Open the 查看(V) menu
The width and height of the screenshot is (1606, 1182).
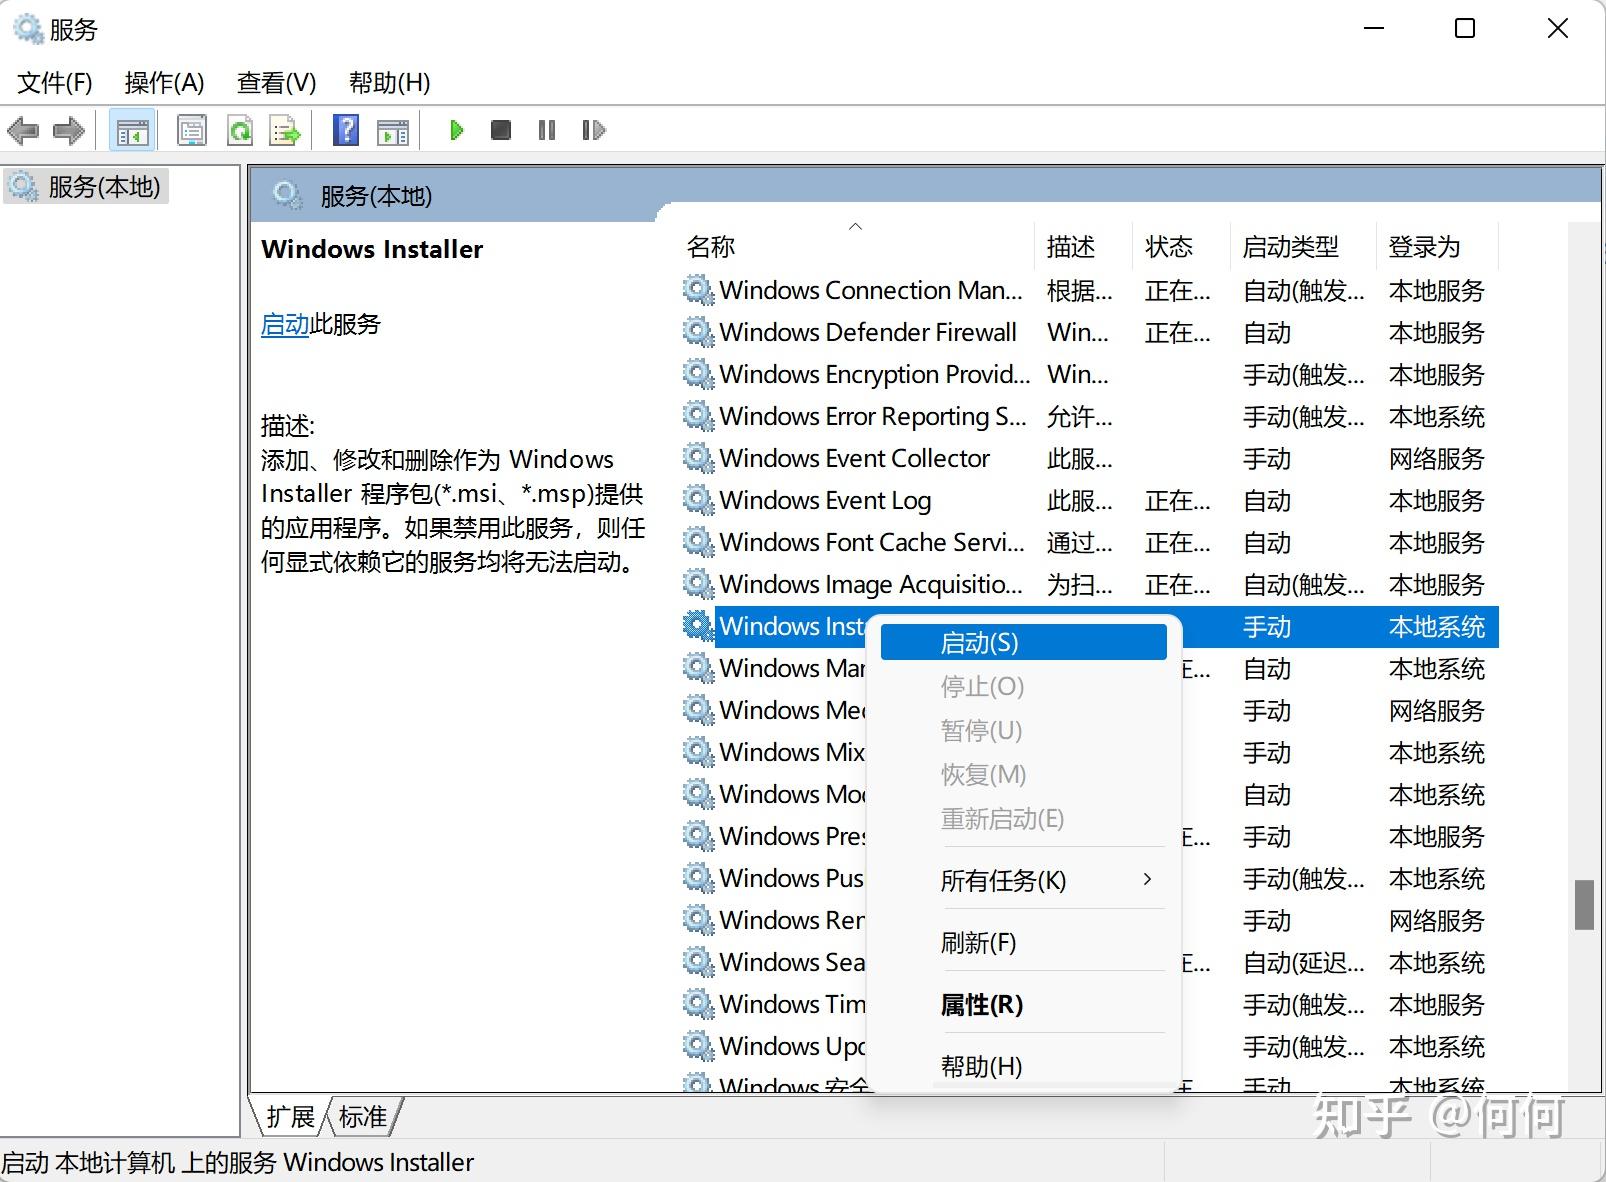pyautogui.click(x=277, y=82)
